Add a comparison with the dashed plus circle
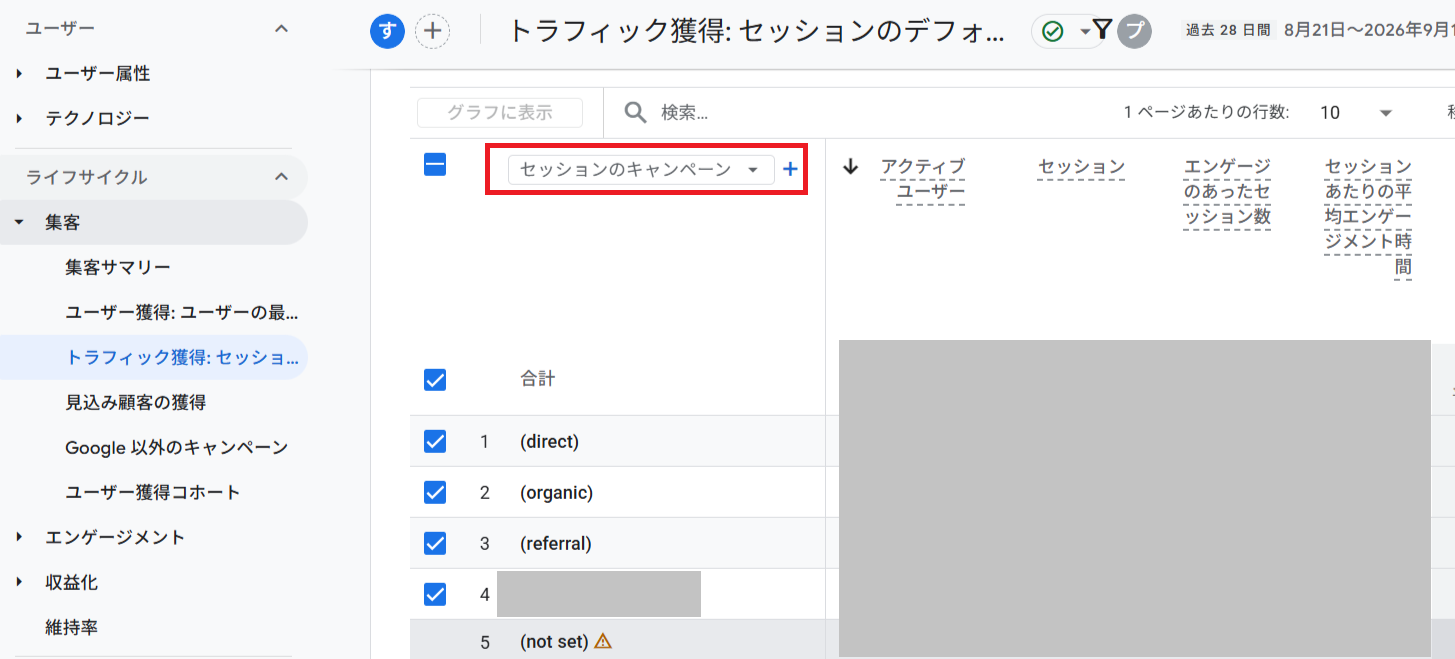Image resolution: width=1455 pixels, height=659 pixels. 432,31
